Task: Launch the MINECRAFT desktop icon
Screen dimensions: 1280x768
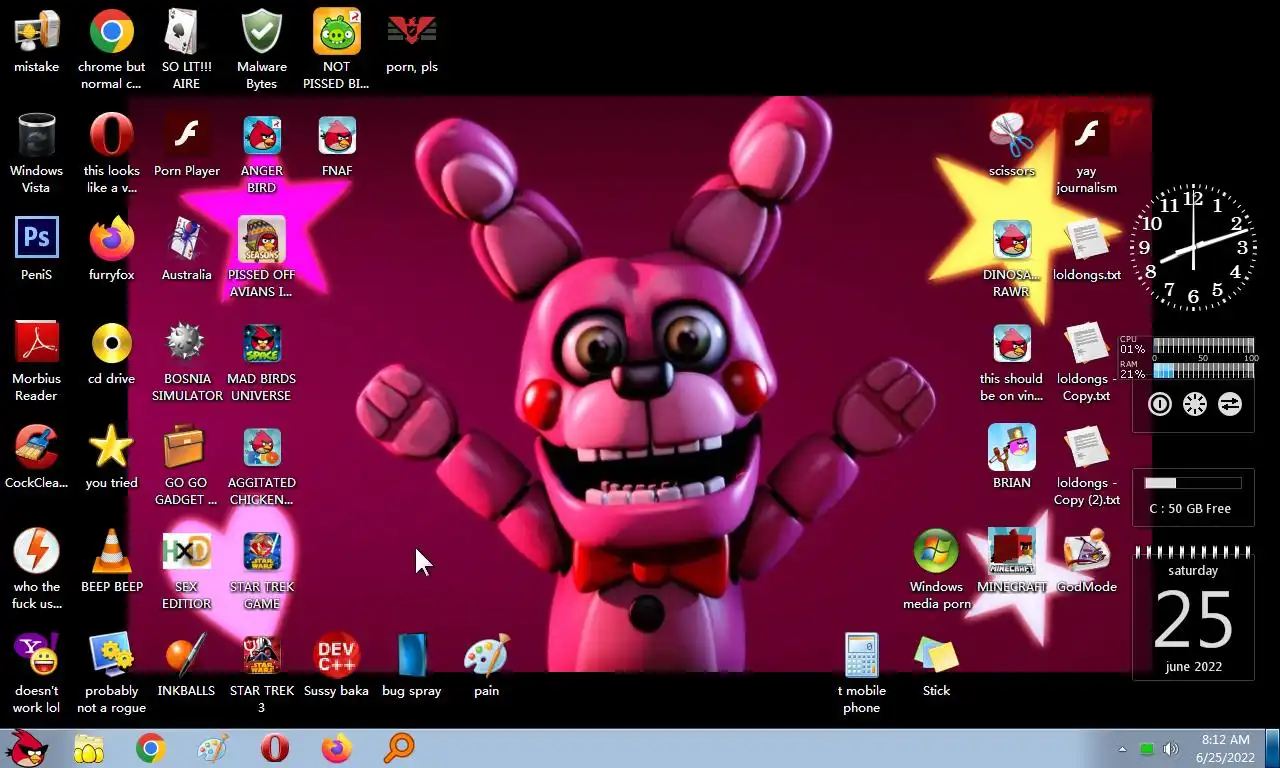Action: (x=1011, y=552)
